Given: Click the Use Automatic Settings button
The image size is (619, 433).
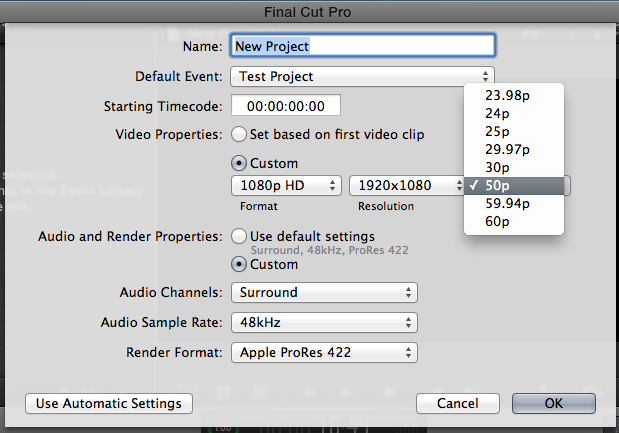Looking at the screenshot, I should click(x=108, y=404).
